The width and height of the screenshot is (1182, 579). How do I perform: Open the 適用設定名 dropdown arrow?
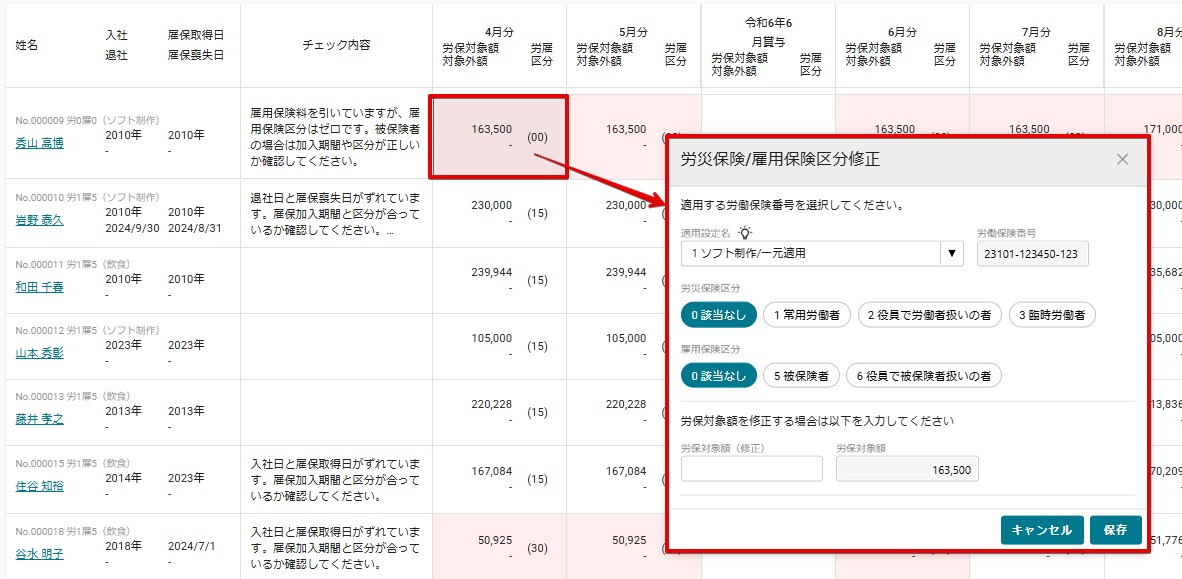[951, 254]
